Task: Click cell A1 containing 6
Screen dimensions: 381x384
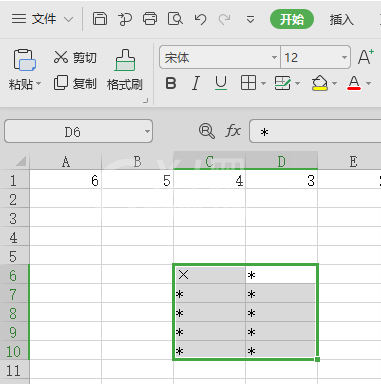Action: tap(66, 180)
